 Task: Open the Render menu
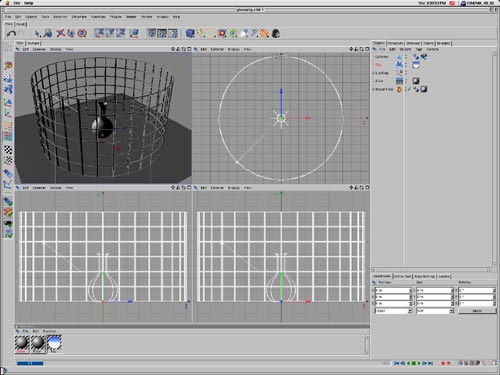(131, 17)
